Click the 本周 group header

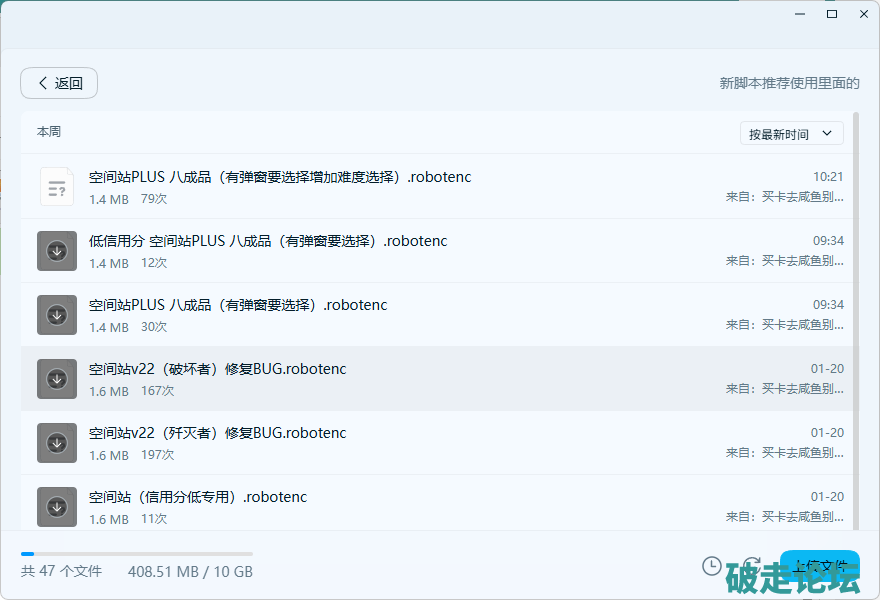click(49, 132)
